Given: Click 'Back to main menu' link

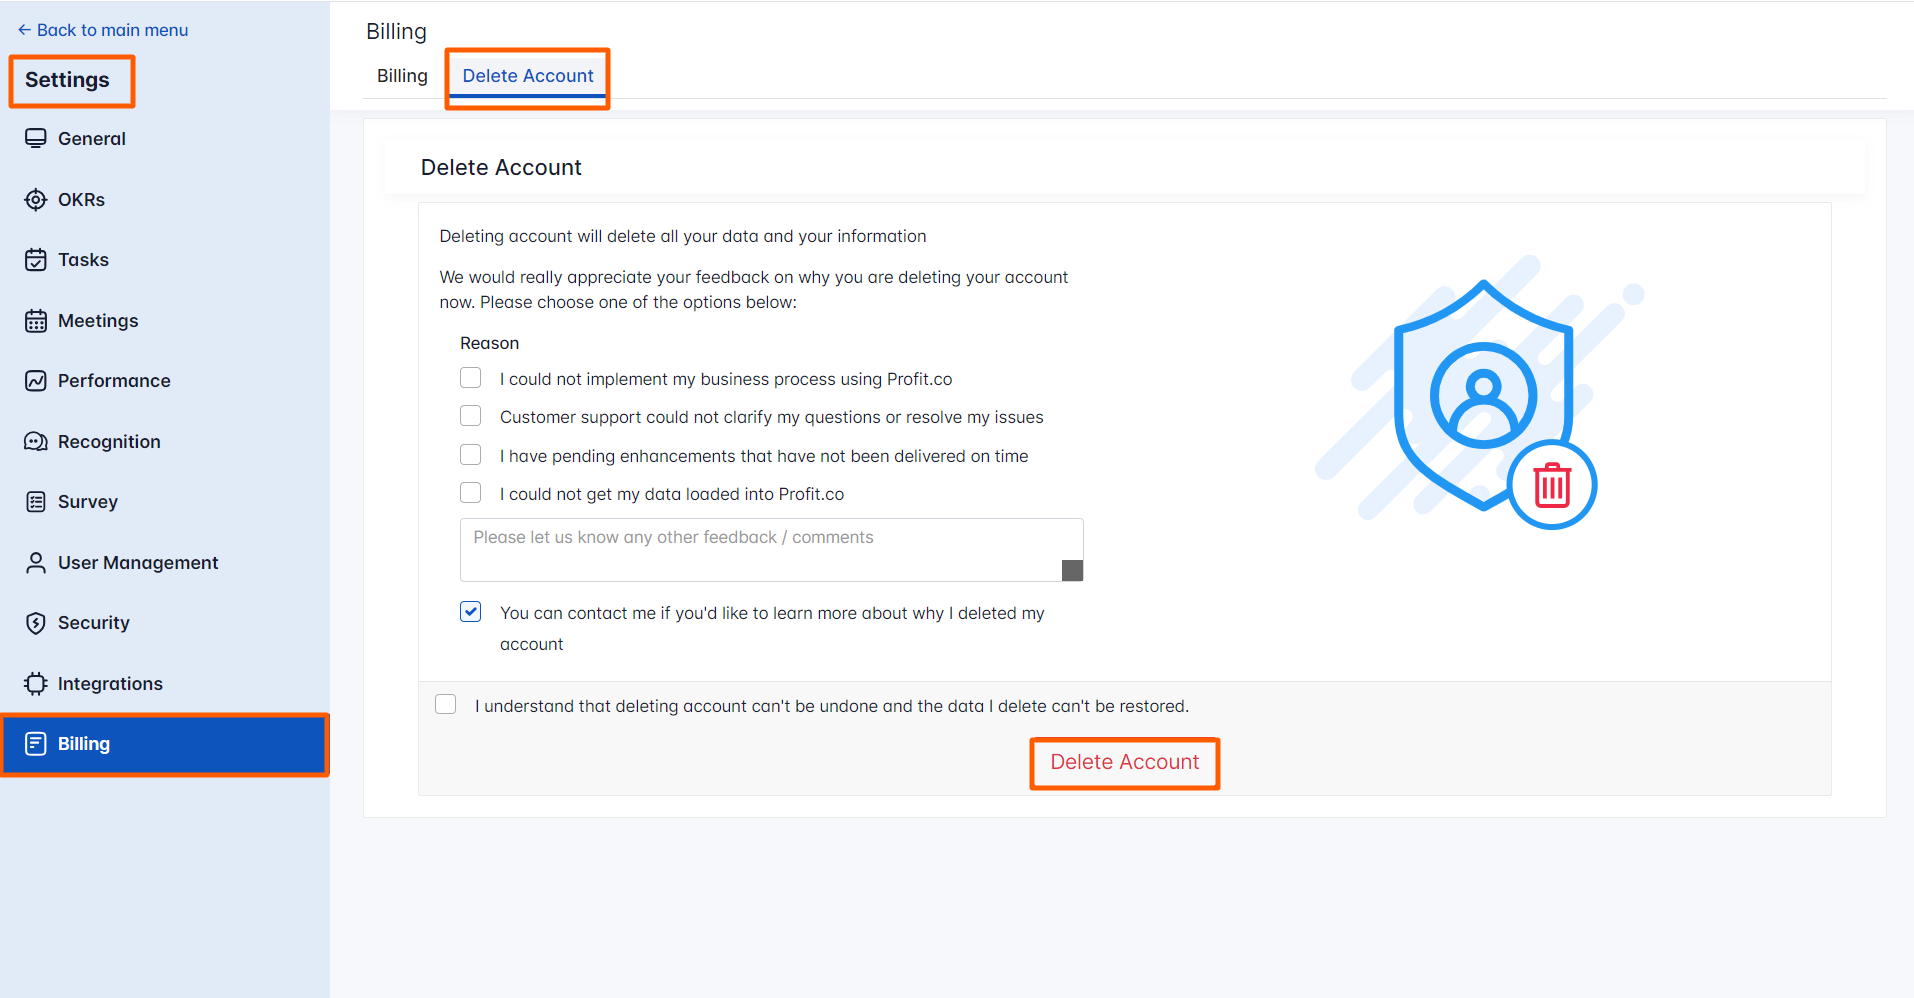Looking at the screenshot, I should 103,29.
